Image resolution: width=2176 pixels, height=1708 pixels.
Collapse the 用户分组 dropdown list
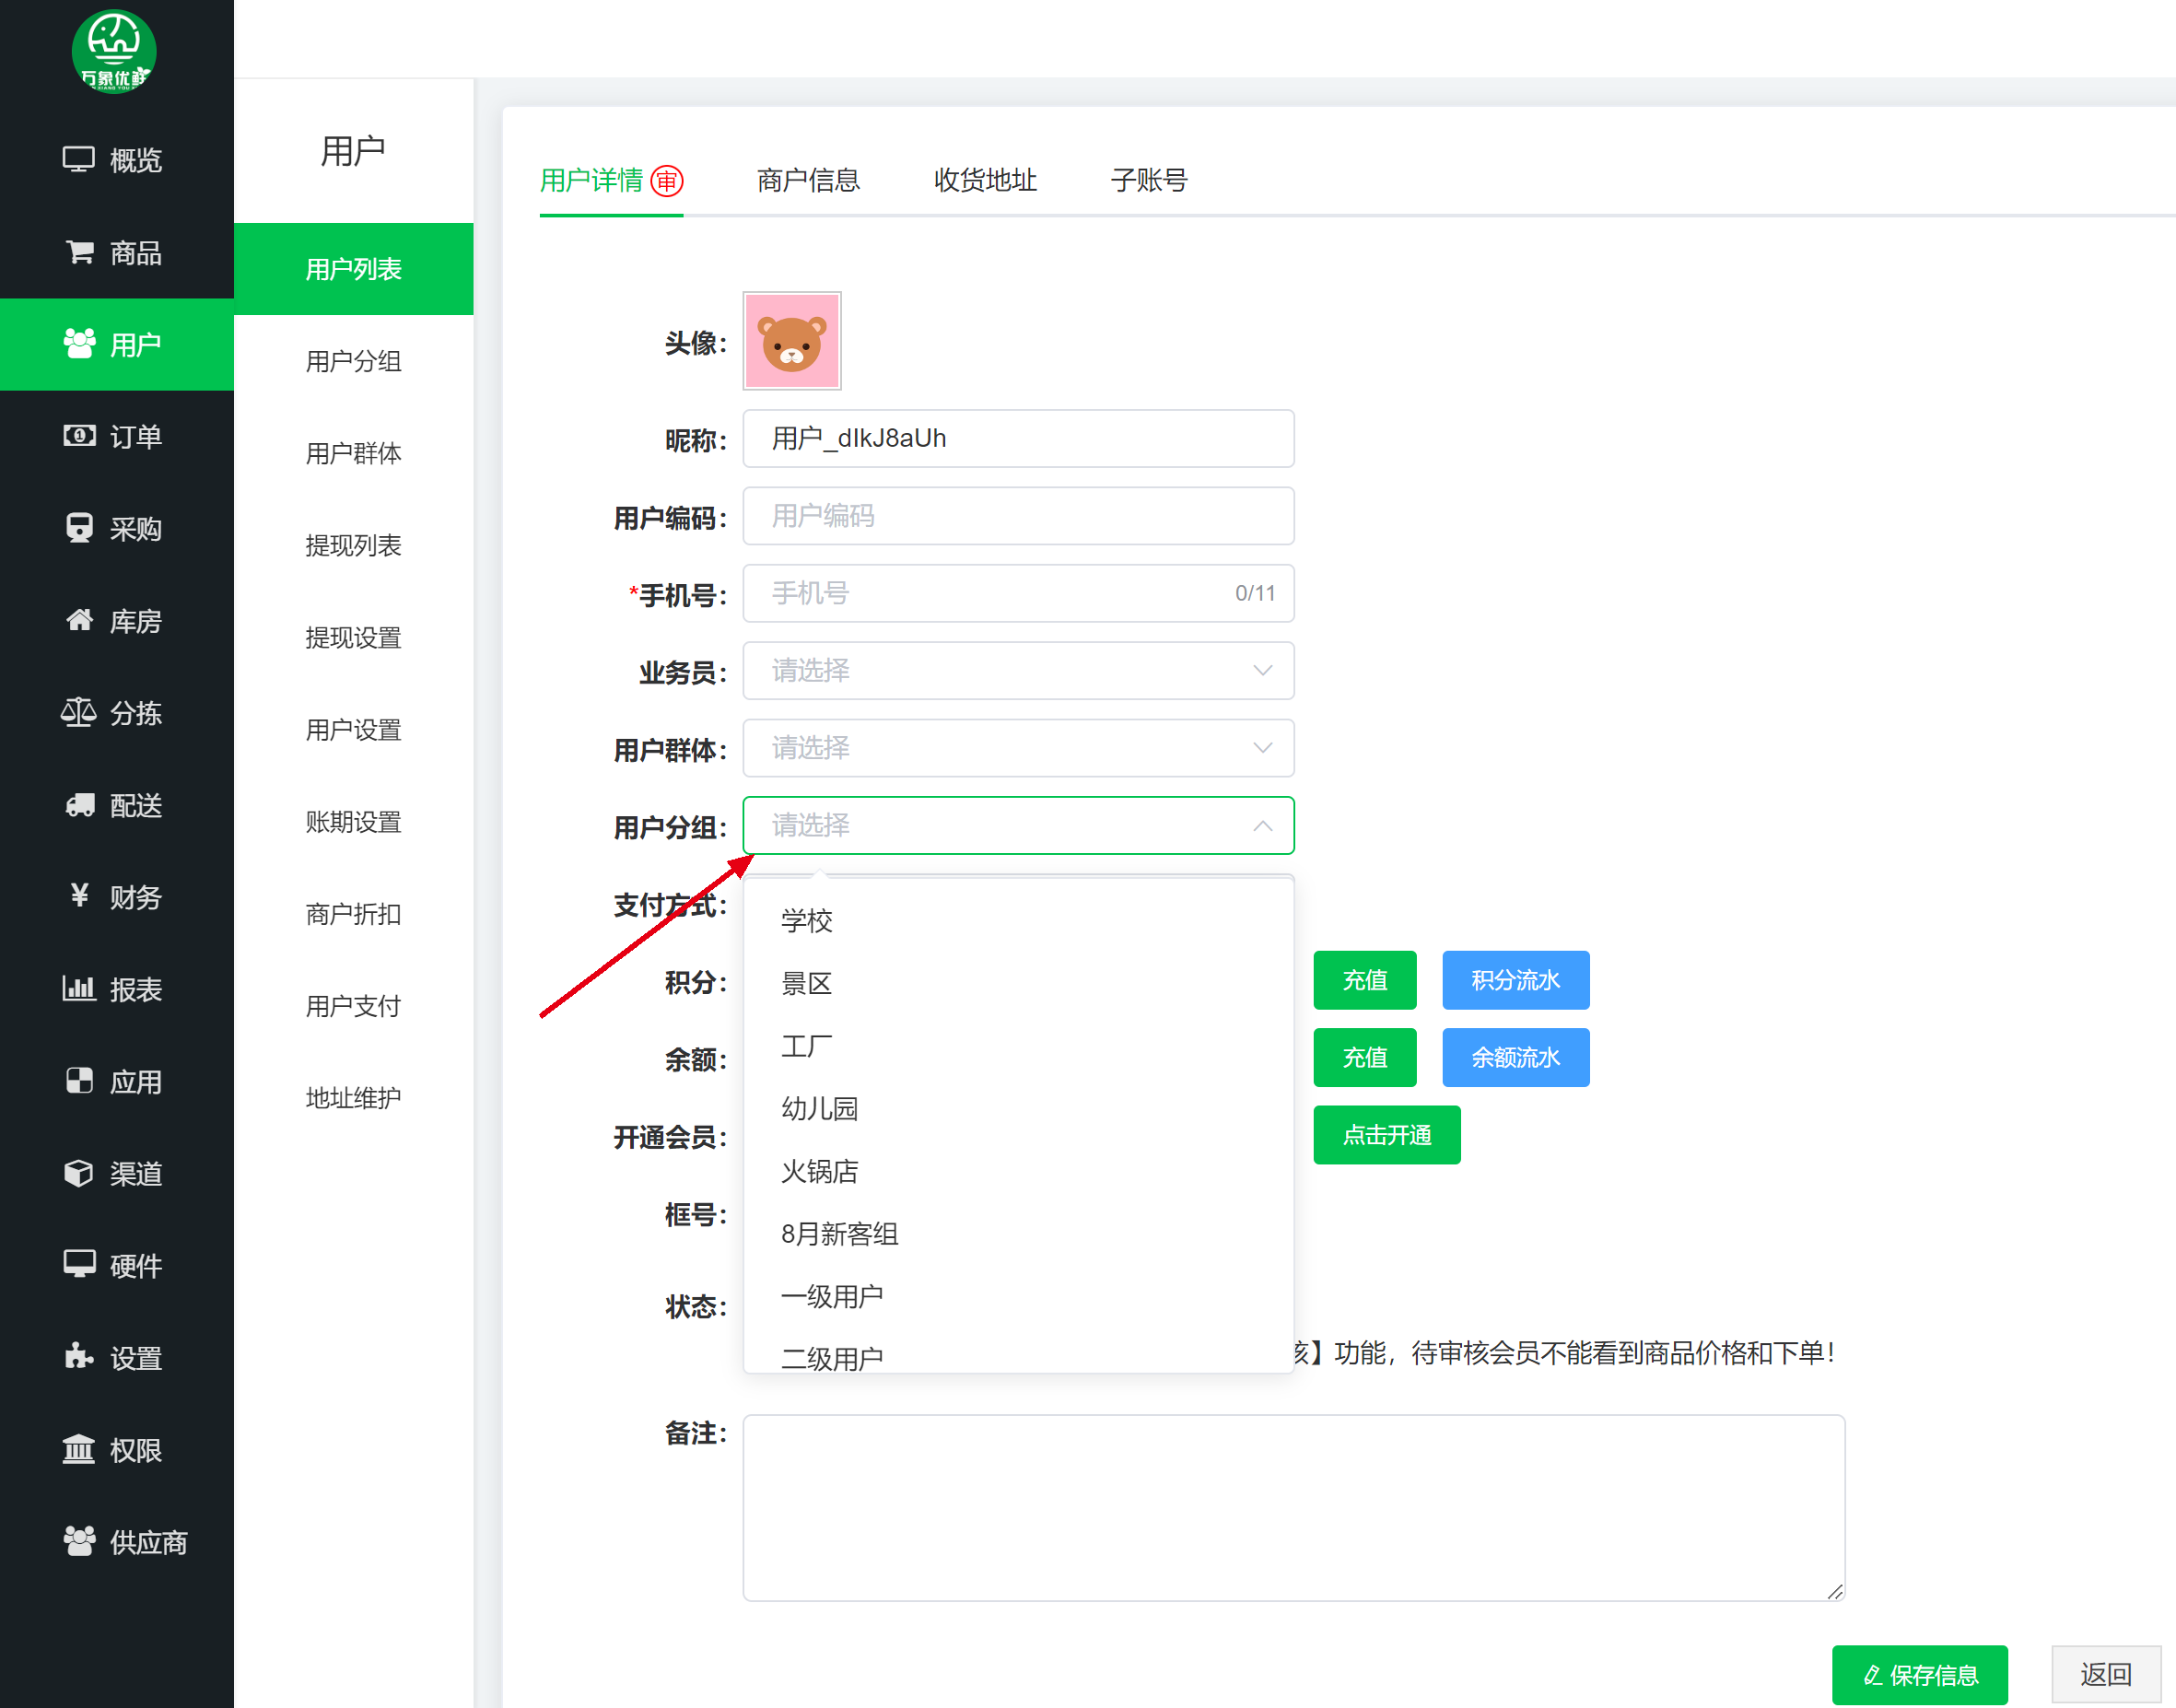click(x=1017, y=825)
